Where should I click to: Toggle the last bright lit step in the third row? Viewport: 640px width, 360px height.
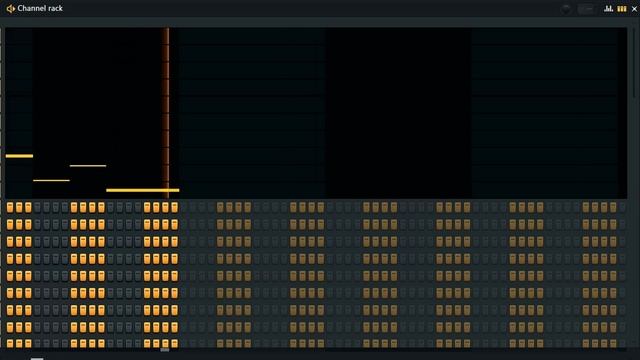[x=174, y=242]
